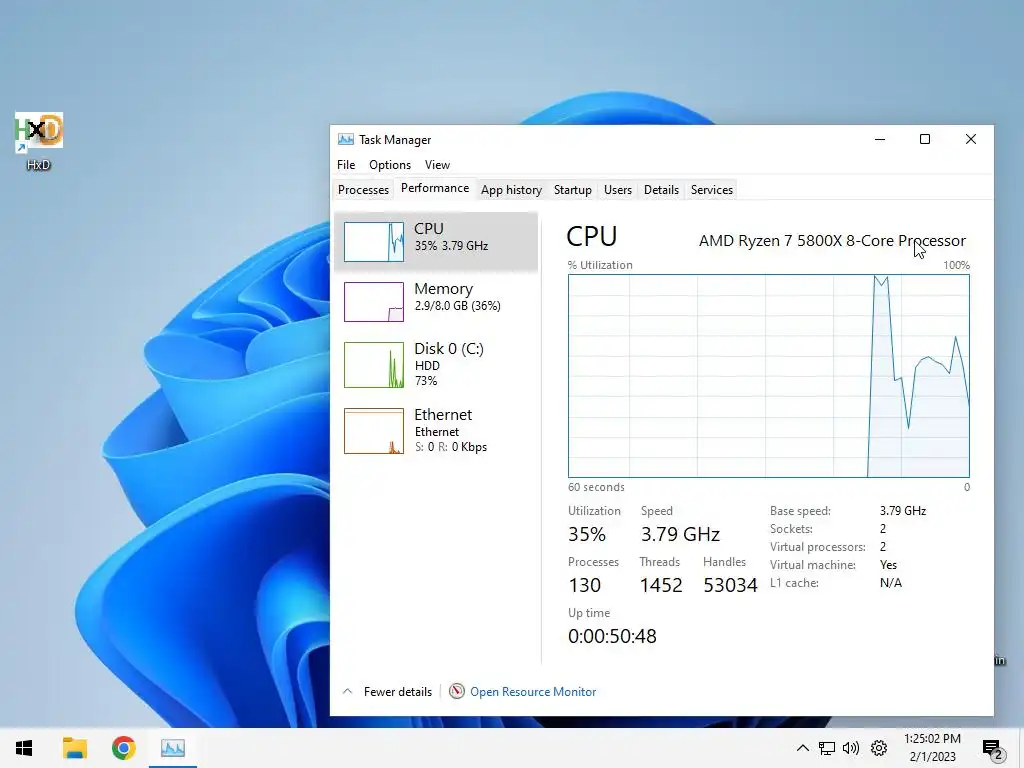This screenshot has width=1024, height=768.
Task: Select the Memory mini graph thumbnail
Action: pyautogui.click(x=374, y=302)
